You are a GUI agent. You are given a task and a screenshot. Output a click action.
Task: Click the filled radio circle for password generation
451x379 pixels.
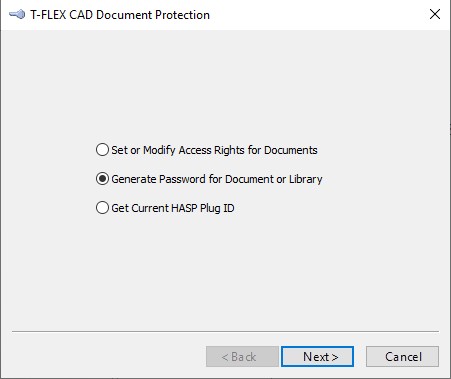(x=102, y=179)
